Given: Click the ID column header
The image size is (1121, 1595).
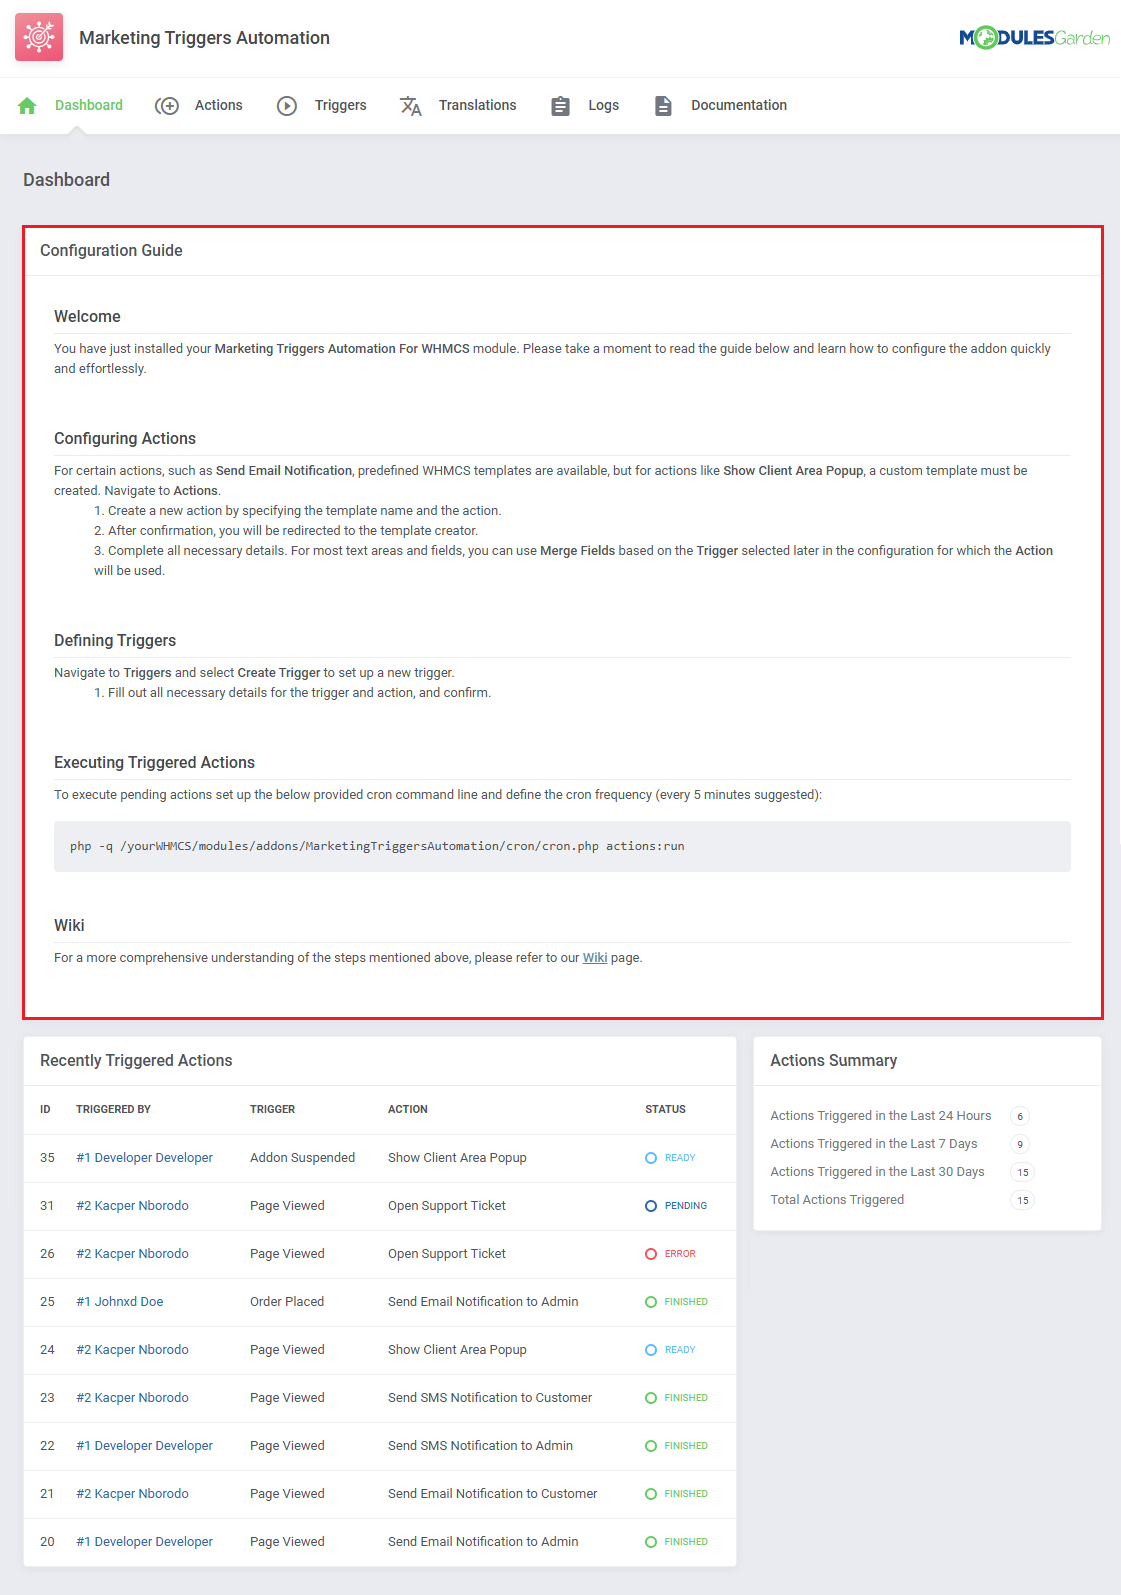Looking at the screenshot, I should click(x=45, y=1109).
